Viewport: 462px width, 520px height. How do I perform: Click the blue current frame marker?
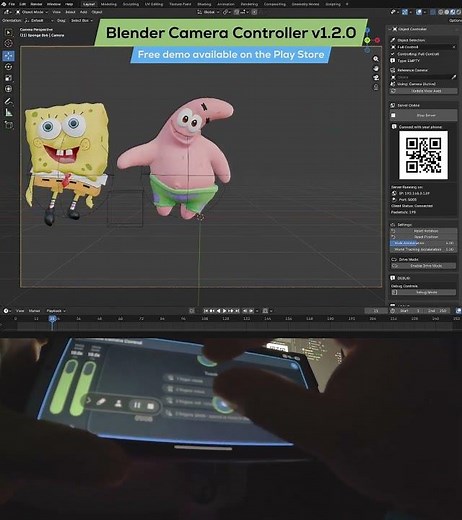click(x=52, y=319)
